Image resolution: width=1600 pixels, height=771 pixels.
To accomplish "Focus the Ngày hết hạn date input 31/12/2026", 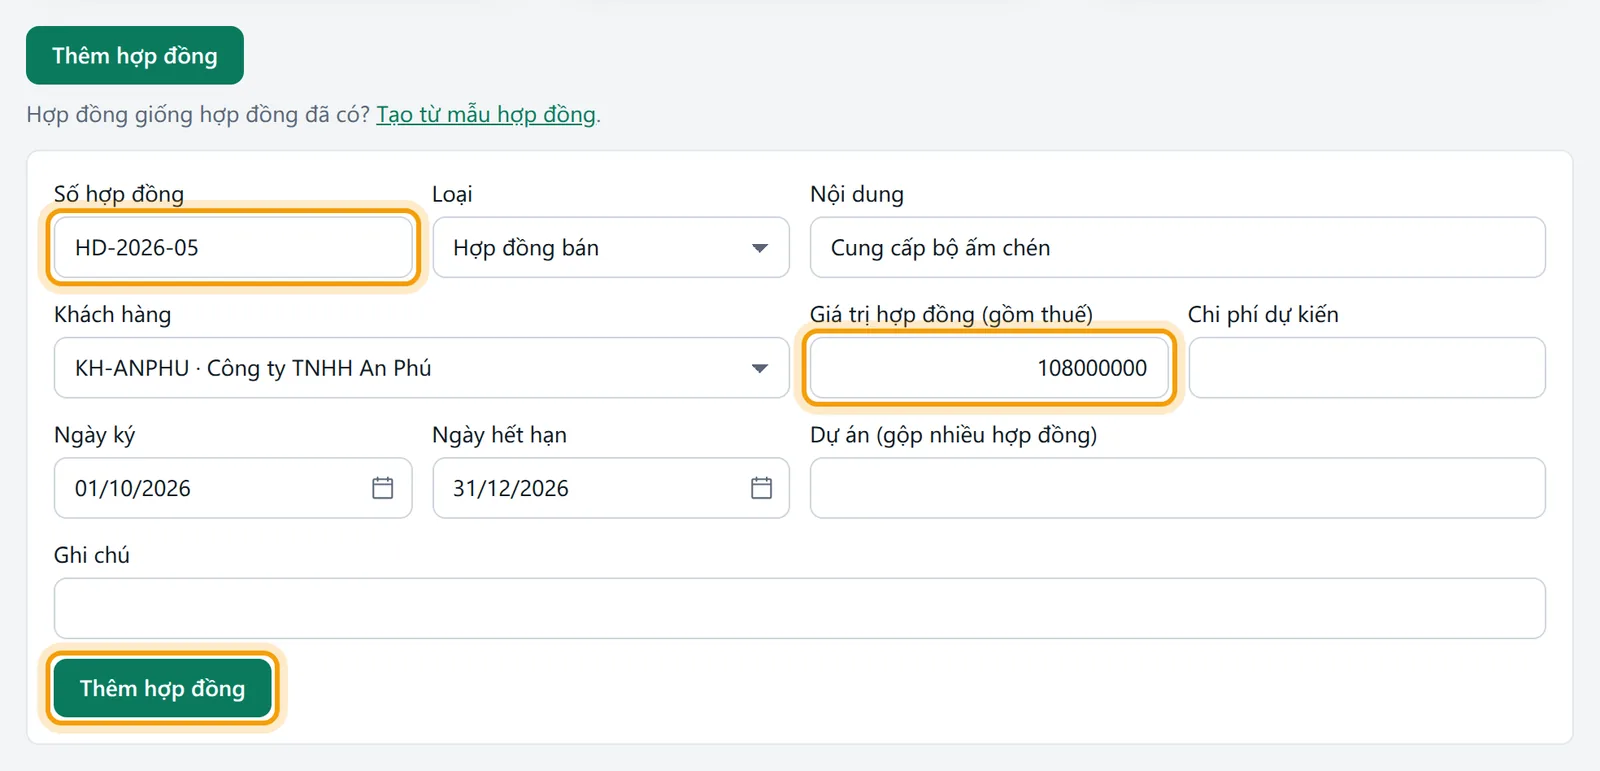I will (x=611, y=488).
